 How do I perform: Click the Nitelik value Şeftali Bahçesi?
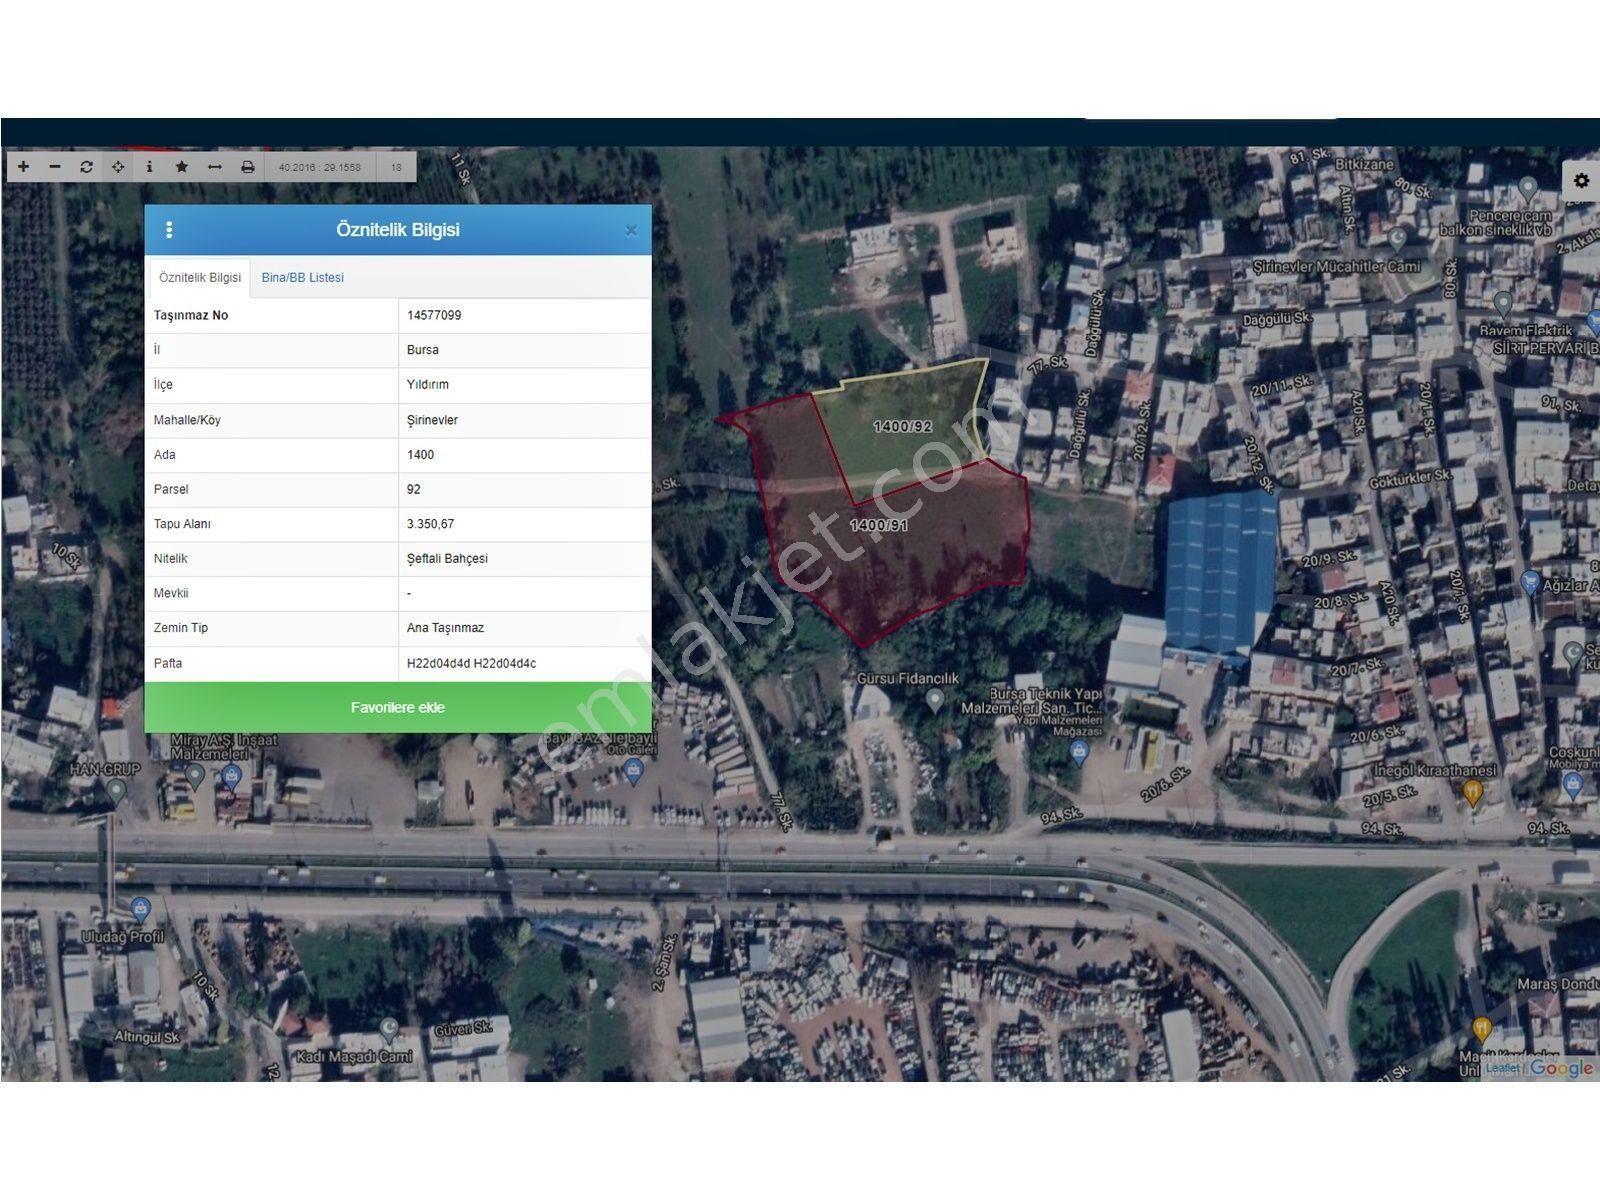447,559
